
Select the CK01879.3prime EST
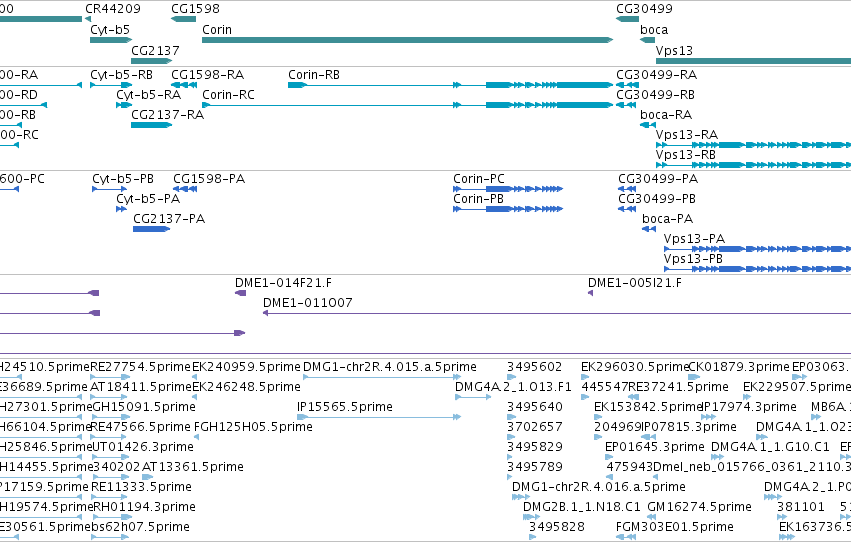click(x=694, y=377)
